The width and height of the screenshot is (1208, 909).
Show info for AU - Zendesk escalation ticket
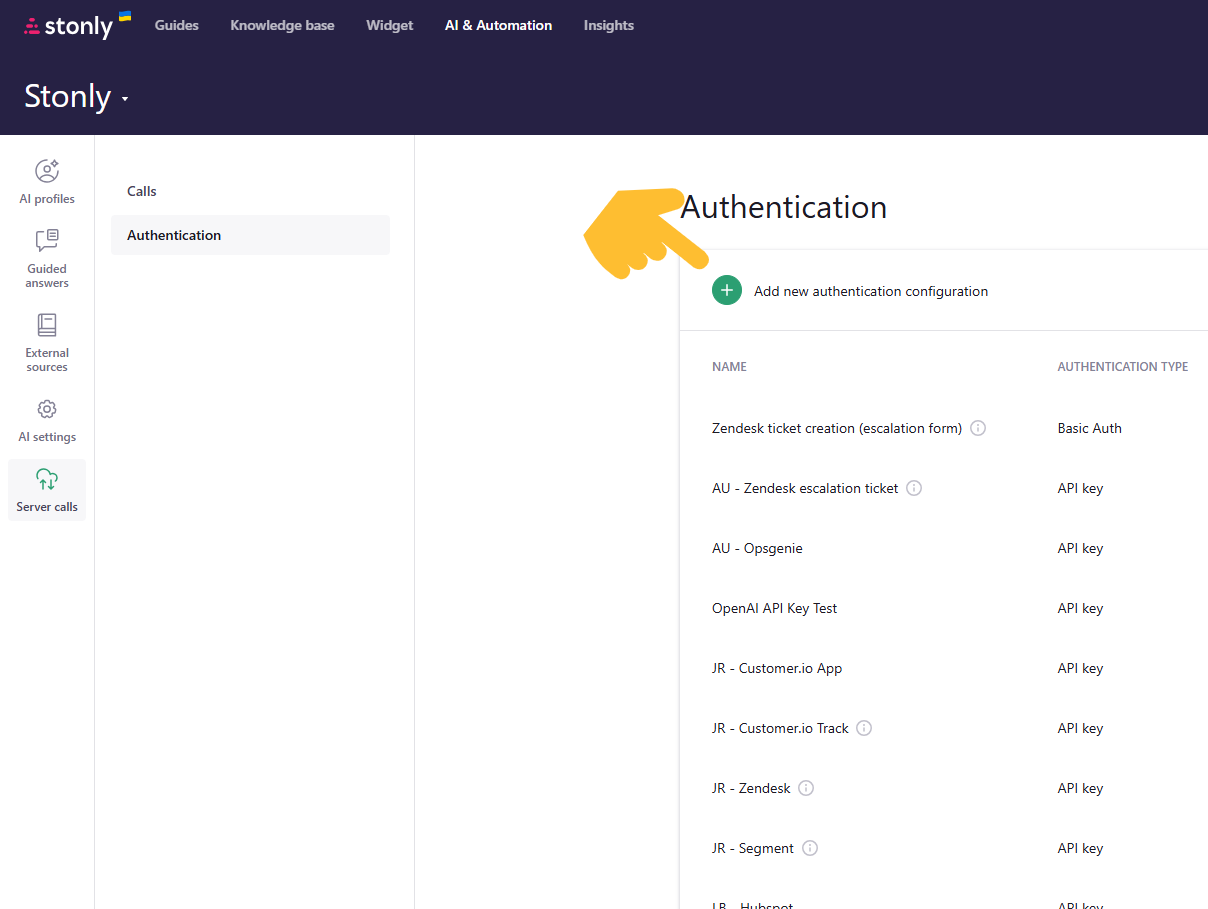pyautogui.click(x=913, y=488)
